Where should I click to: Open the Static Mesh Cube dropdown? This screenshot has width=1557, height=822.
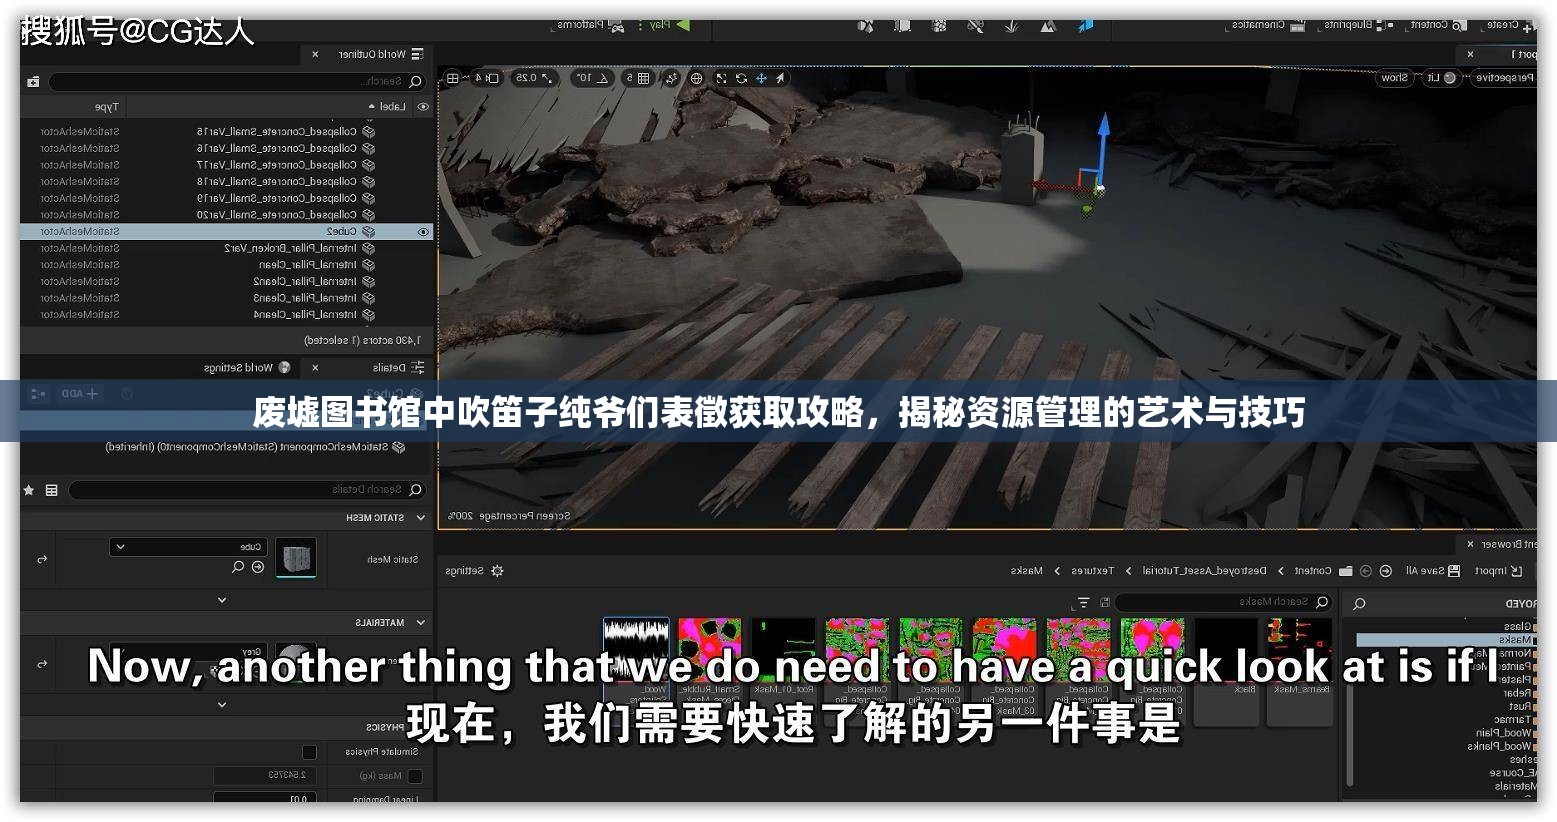point(188,547)
